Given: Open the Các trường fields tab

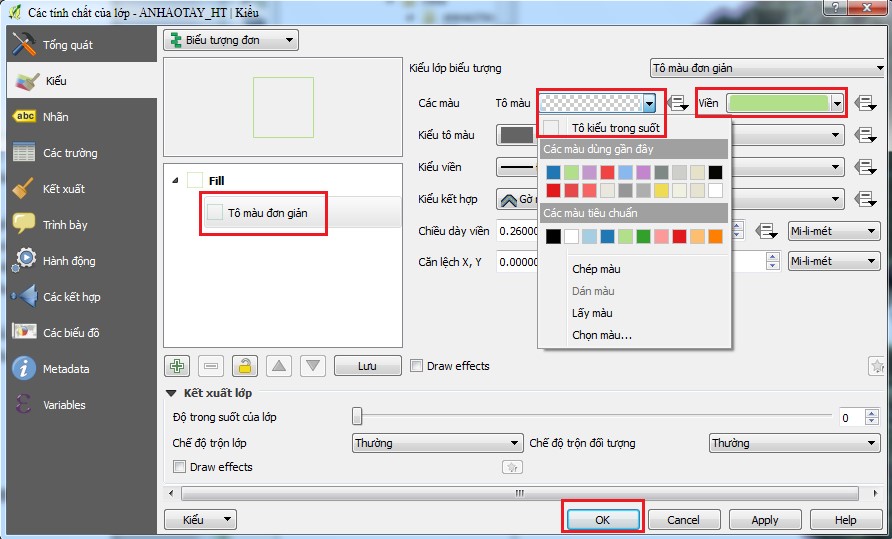Looking at the screenshot, I should 81,153.
